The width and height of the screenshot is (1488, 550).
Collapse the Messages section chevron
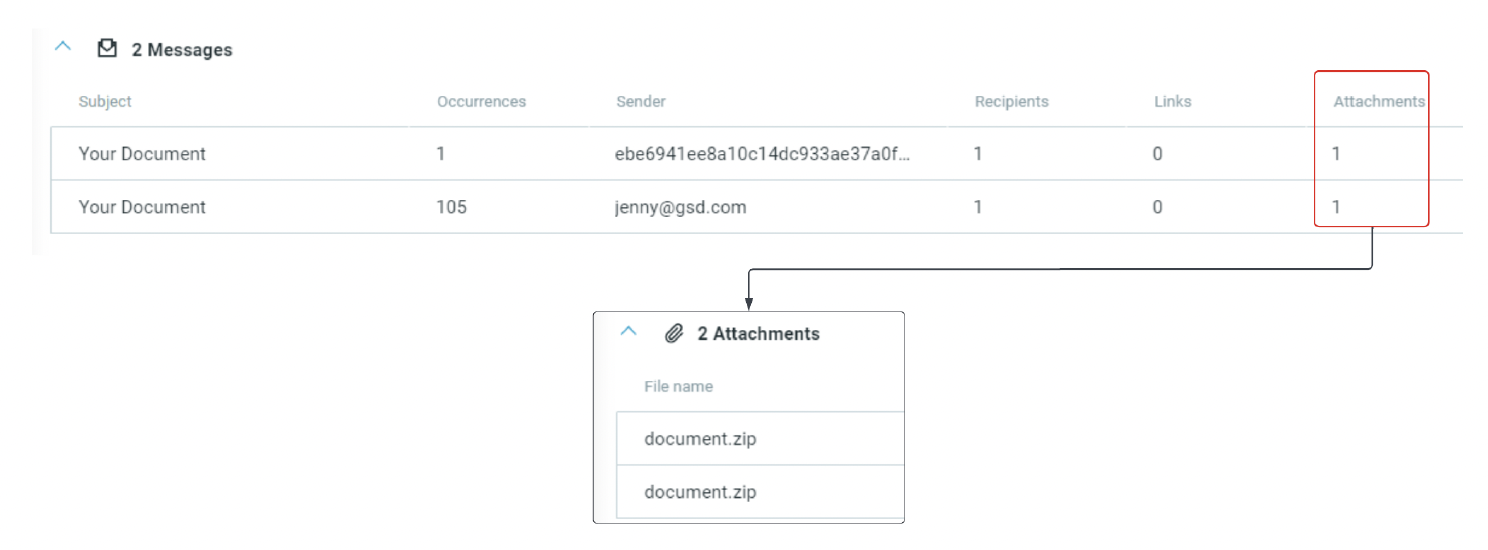pos(63,47)
